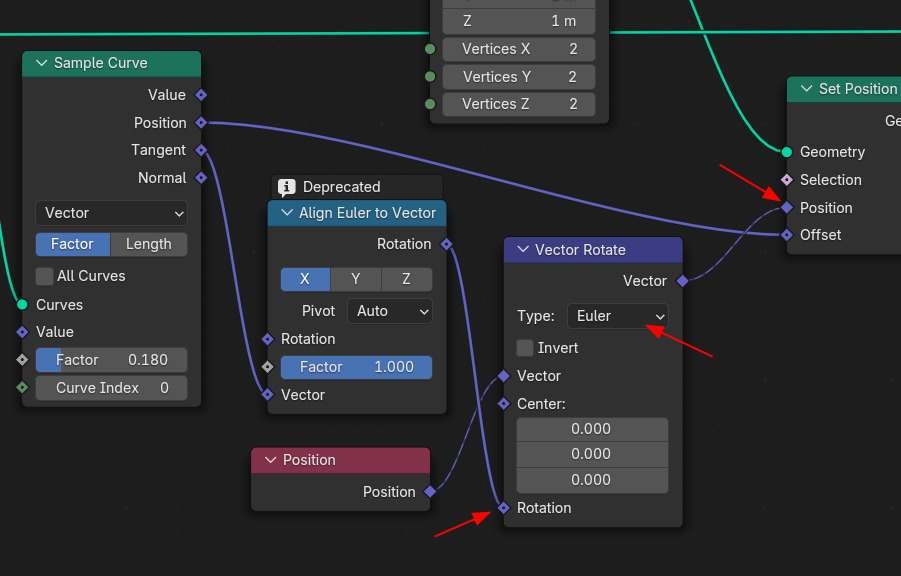Click Align Euler Vector input socket
Viewport: 901px width, 576px height.
click(x=268, y=394)
